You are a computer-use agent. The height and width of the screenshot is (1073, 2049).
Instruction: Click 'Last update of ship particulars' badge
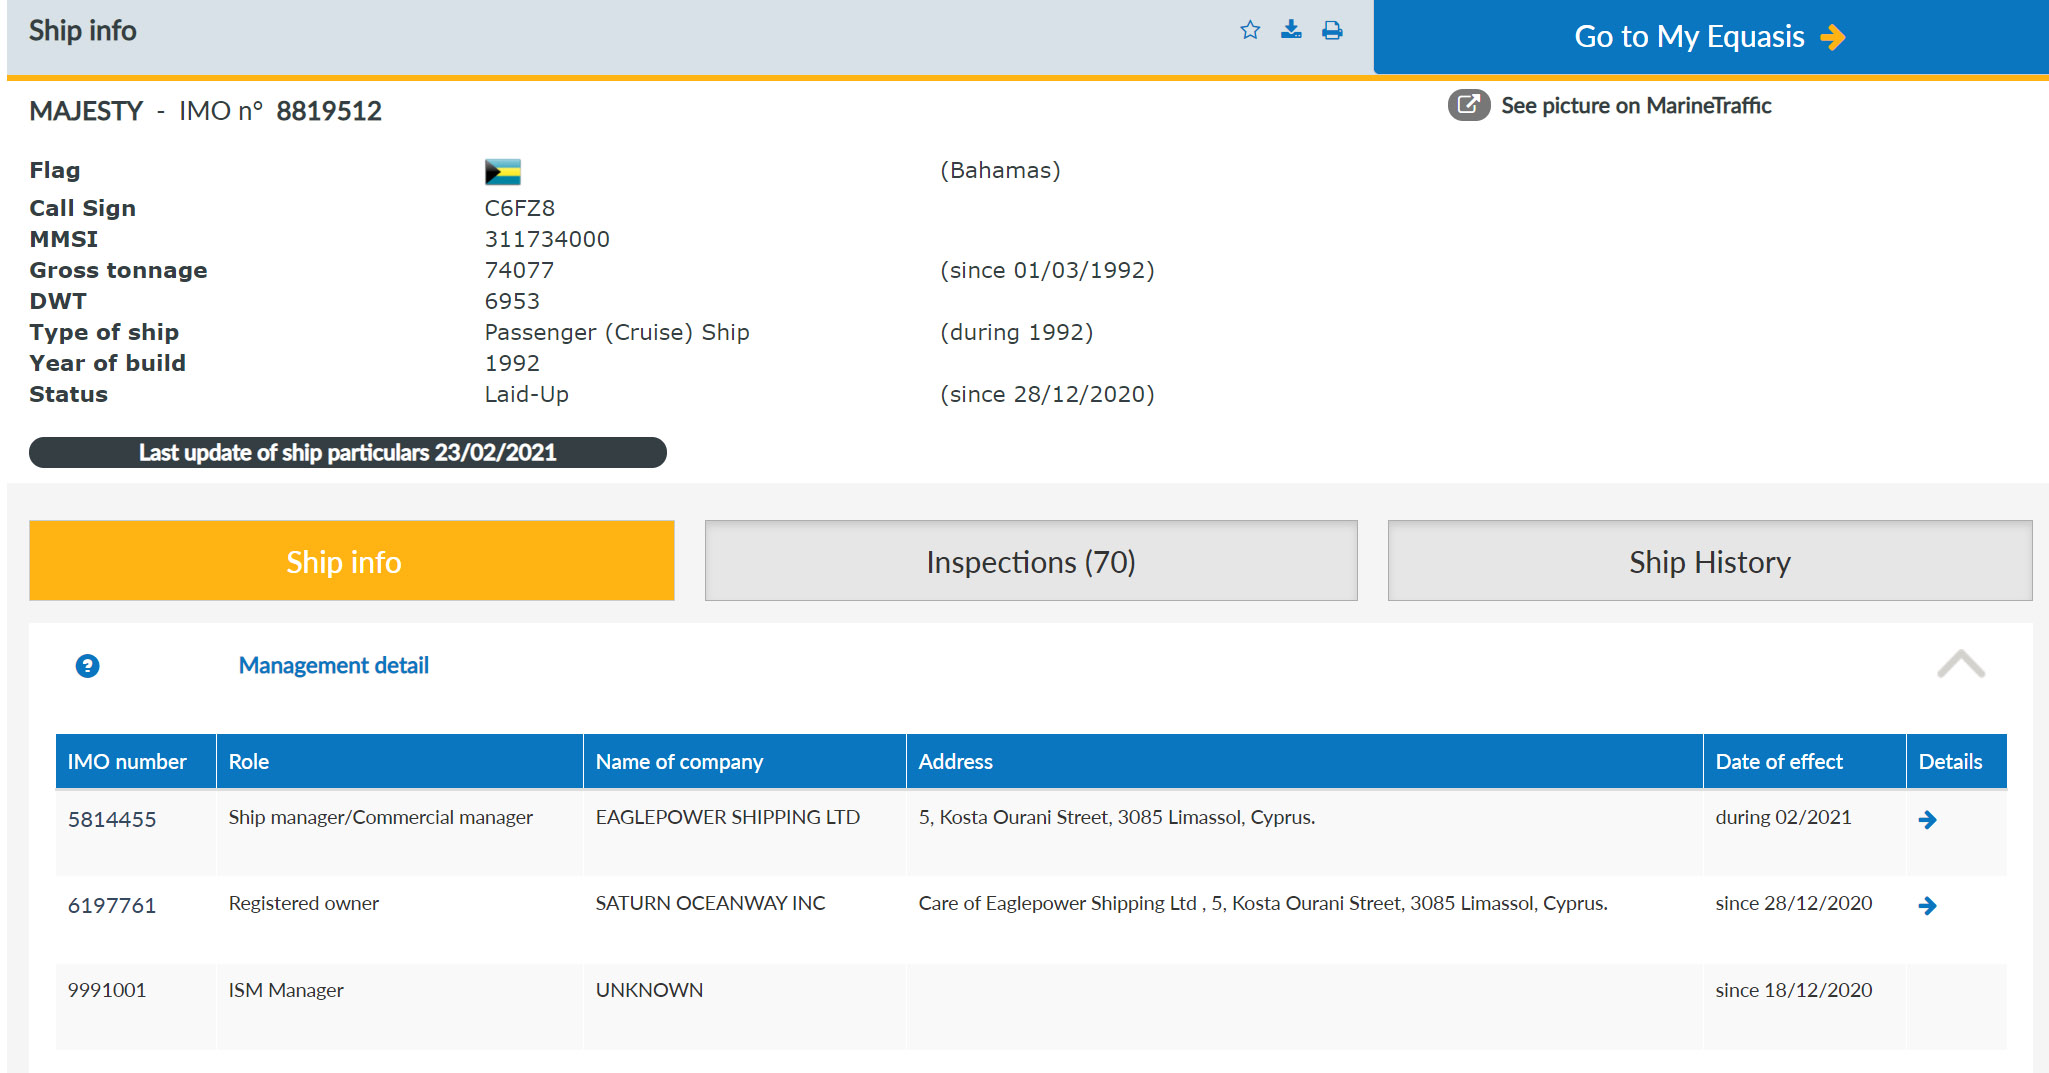pos(348,452)
